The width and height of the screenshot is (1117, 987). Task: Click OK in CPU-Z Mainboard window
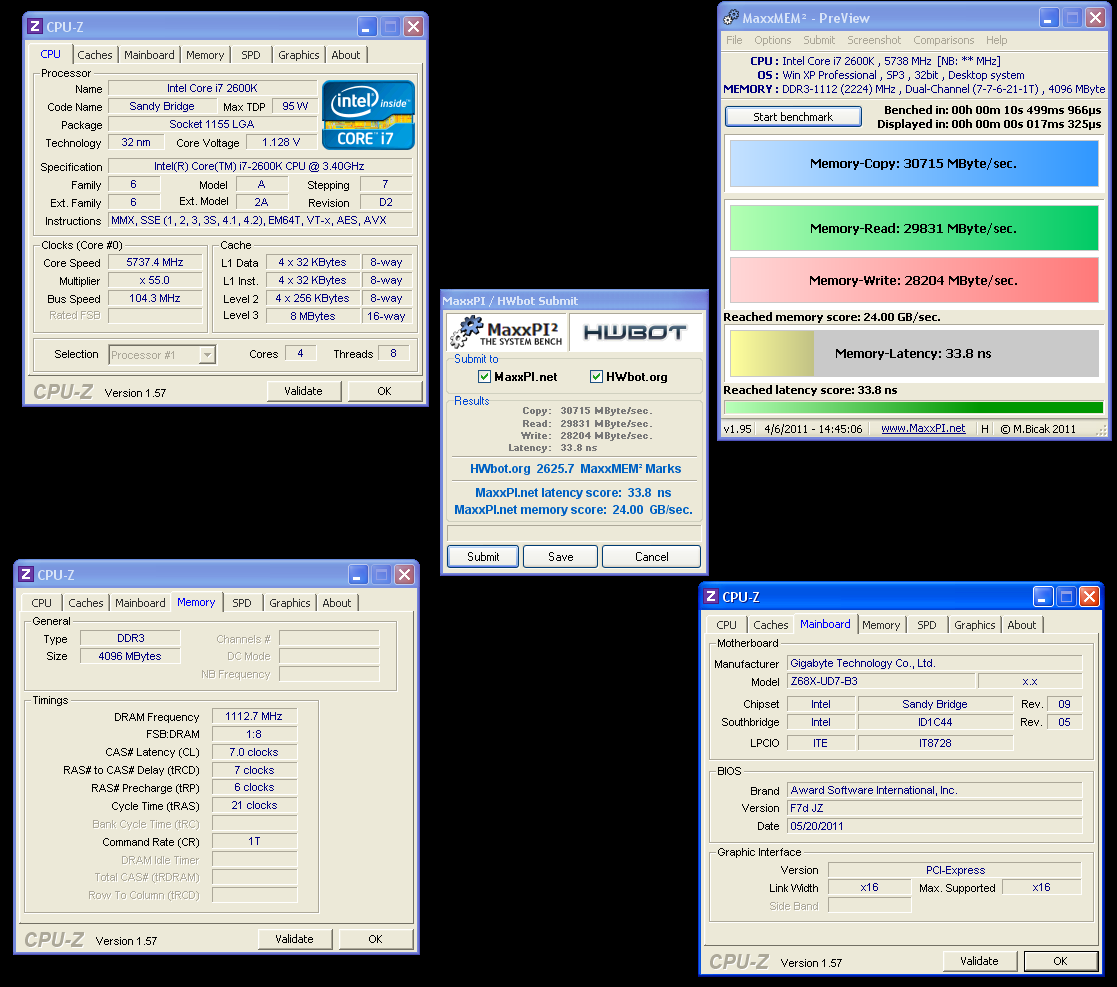1061,961
